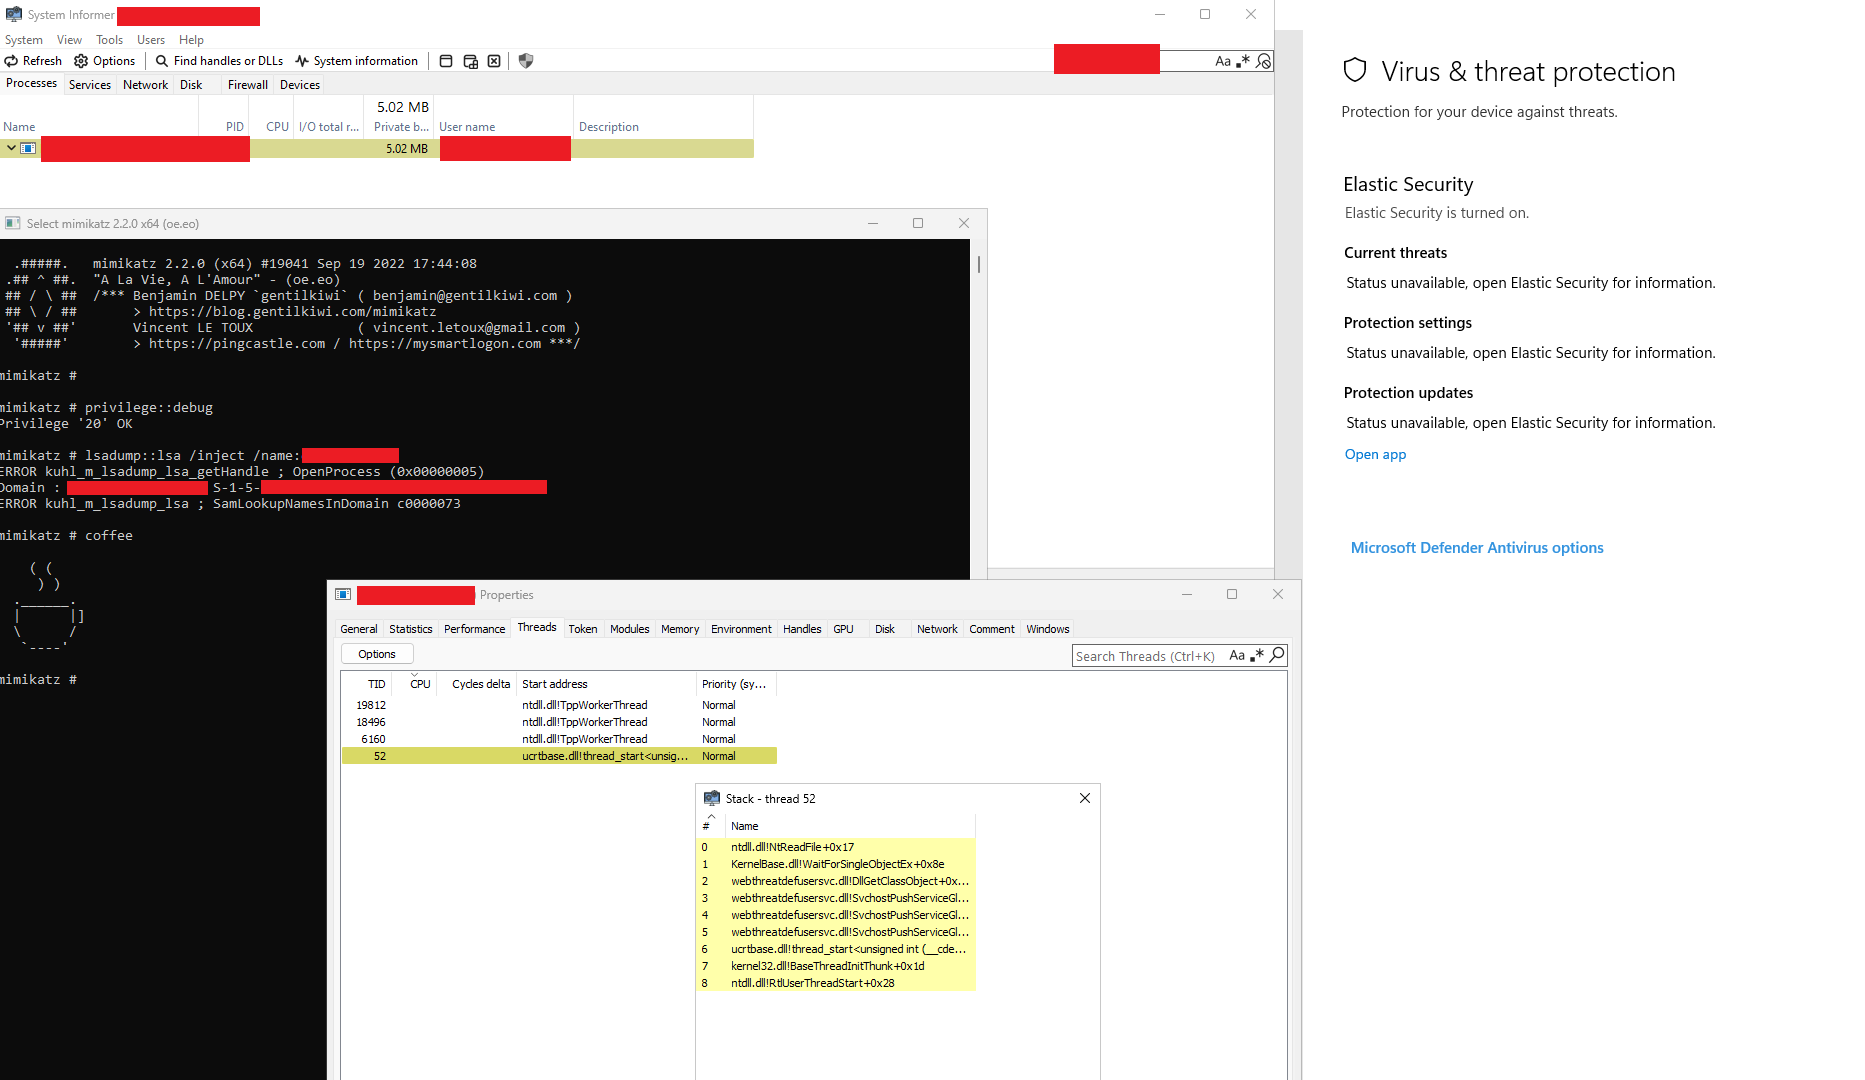Click the Options button in Threads tab

(x=377, y=654)
